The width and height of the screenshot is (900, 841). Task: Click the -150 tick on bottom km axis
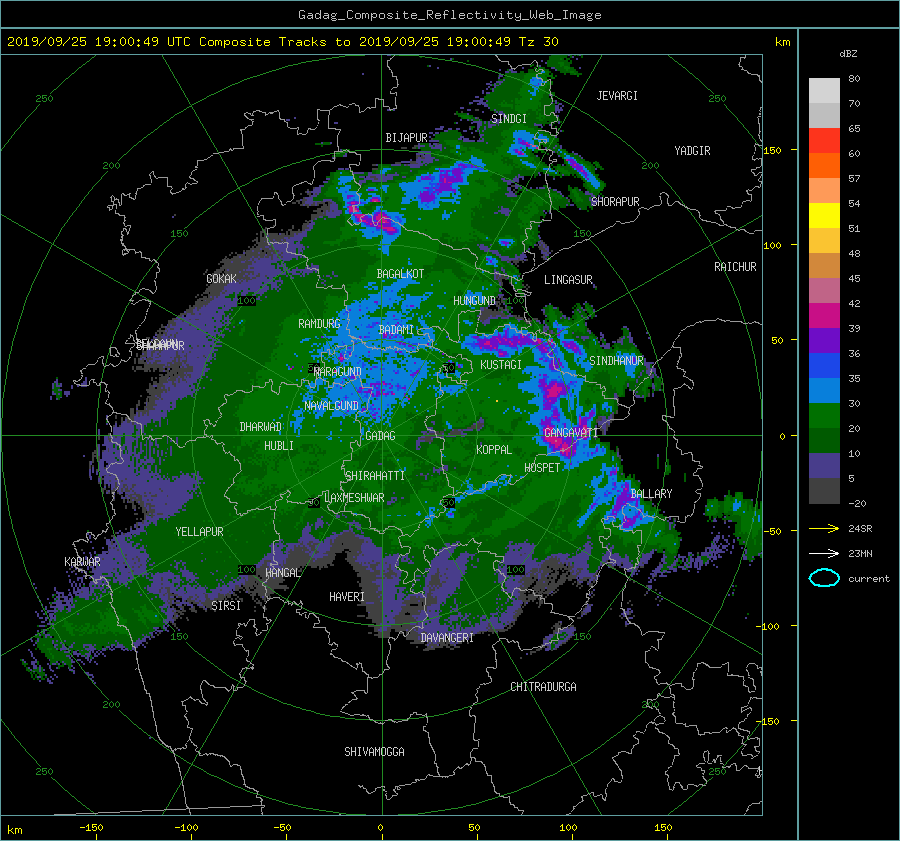coord(91,828)
